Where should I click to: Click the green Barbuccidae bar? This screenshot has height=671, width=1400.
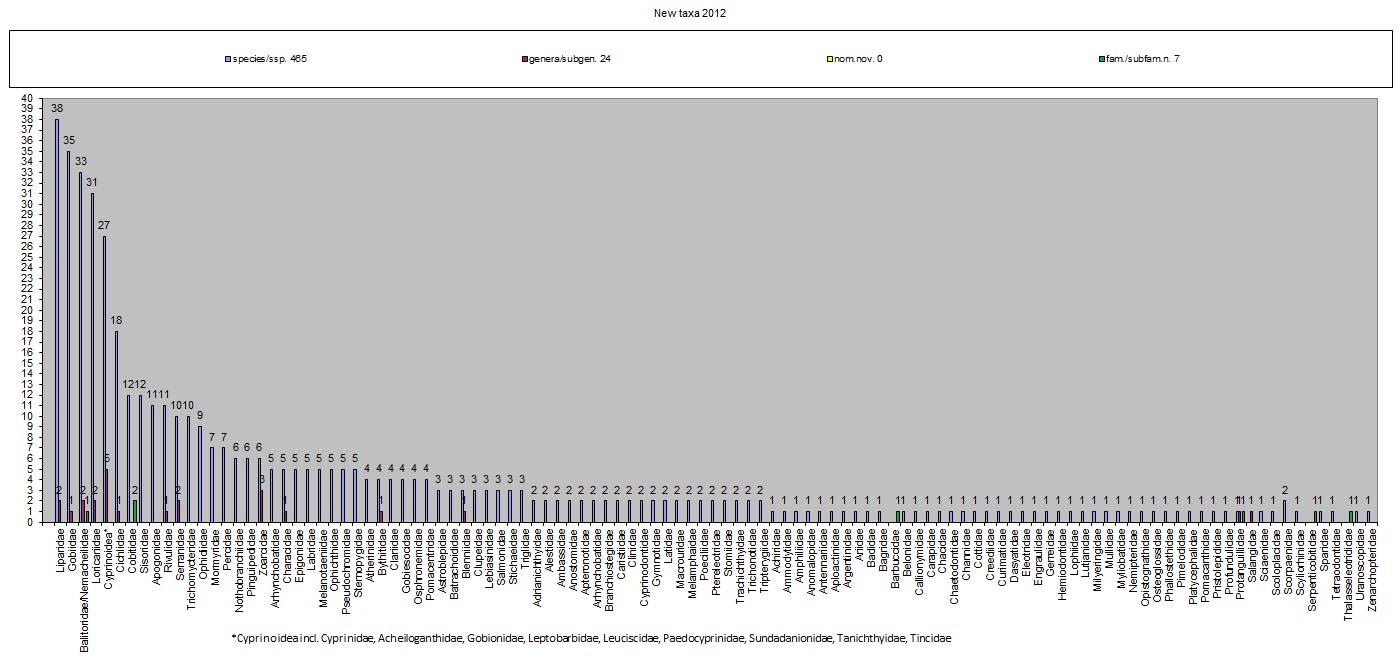tap(897, 516)
